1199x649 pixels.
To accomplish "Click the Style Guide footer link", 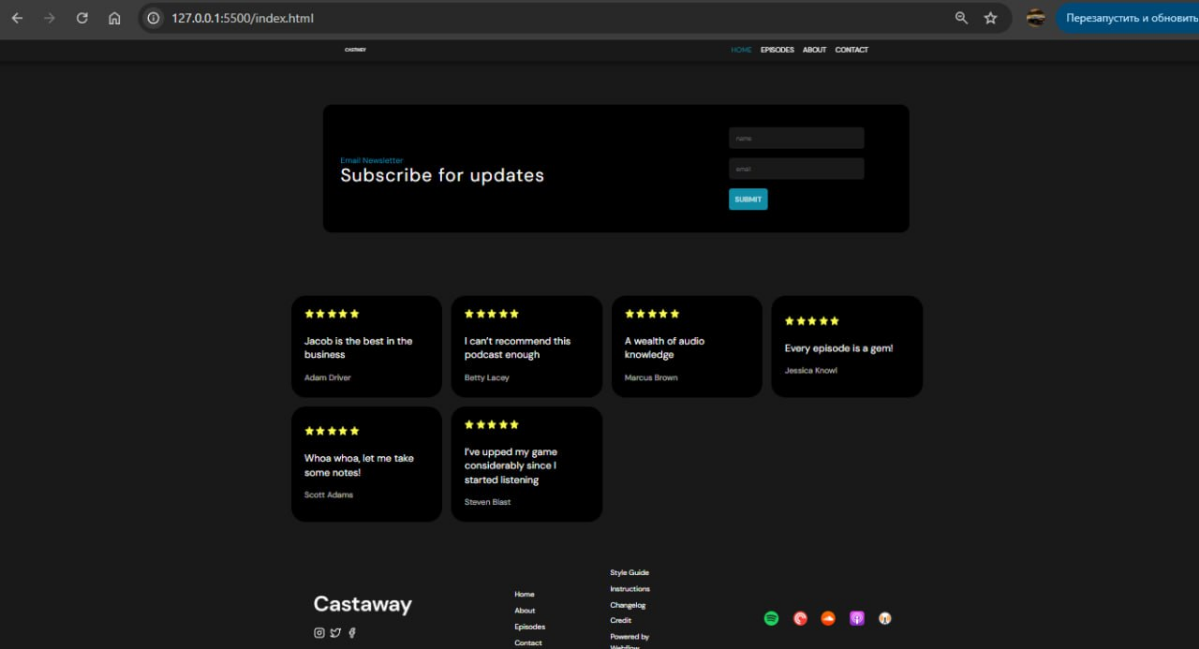I will pos(629,573).
